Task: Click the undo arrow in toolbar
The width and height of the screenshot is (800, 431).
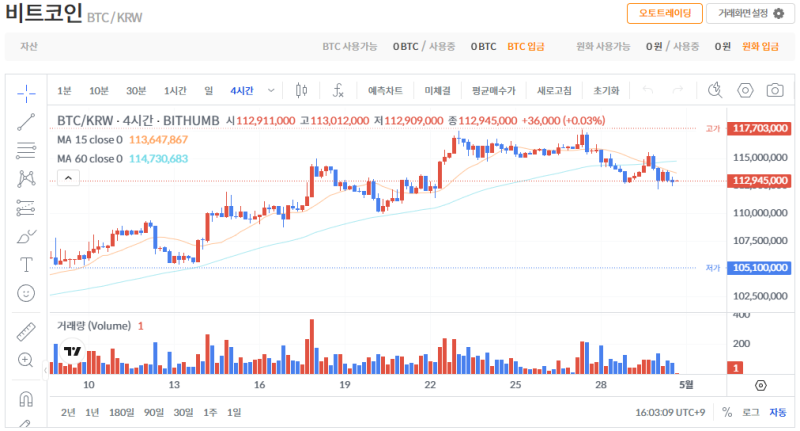Action: tap(648, 90)
